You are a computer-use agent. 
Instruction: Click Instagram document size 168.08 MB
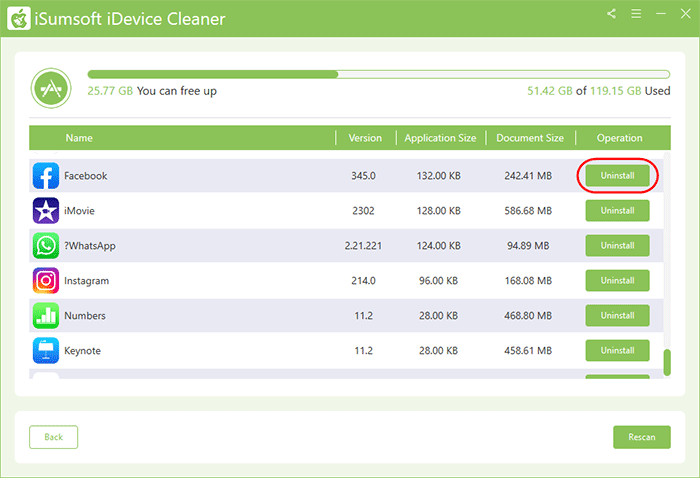(x=528, y=281)
